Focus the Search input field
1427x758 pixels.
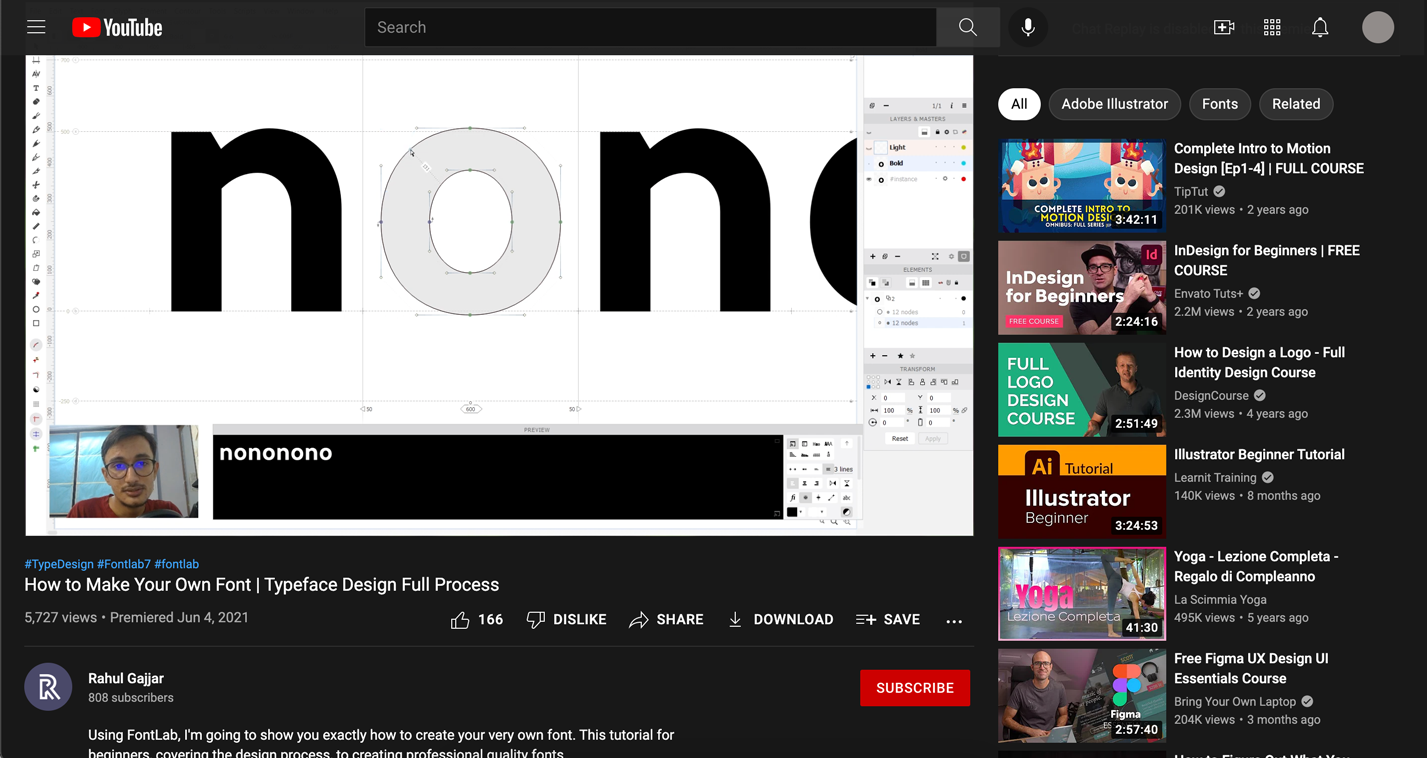pos(650,28)
